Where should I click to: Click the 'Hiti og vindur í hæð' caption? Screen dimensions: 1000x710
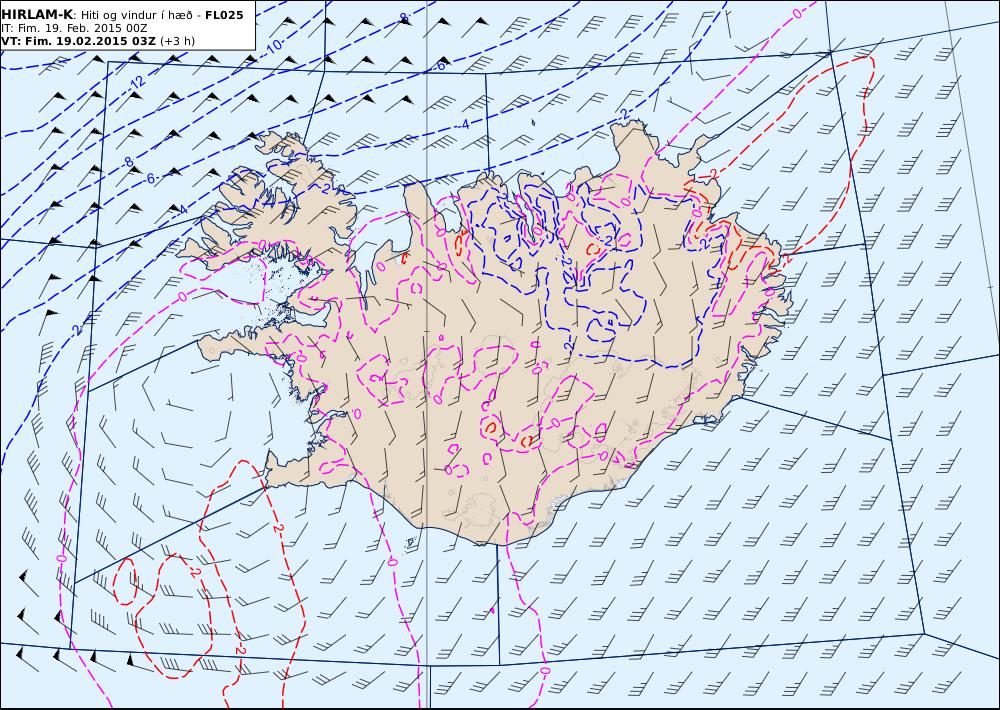136,15
